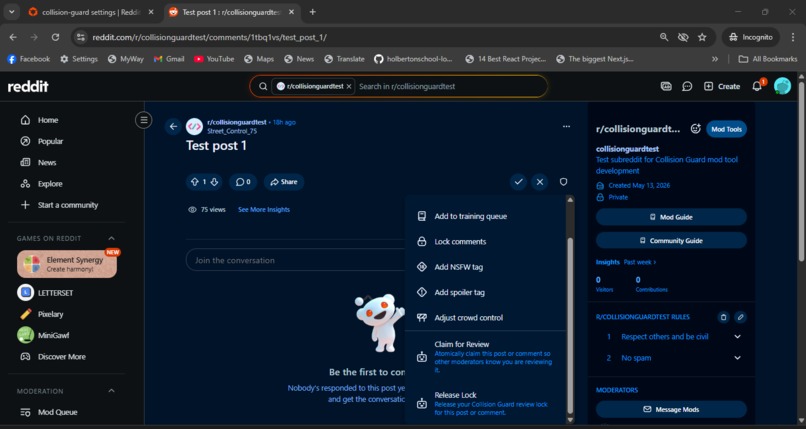Screen dimensions: 806x429
Task: Edit community rules pencil icon
Action: point(740,317)
